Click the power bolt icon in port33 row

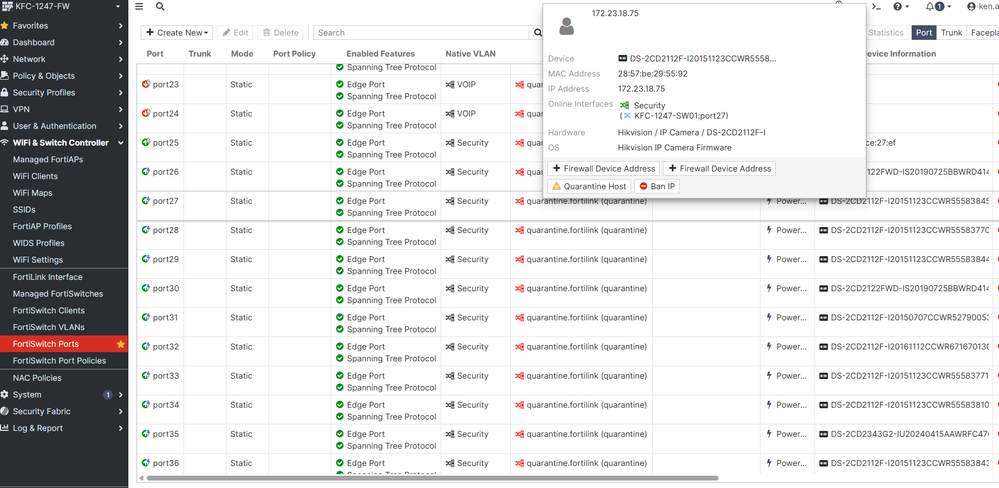(x=769, y=376)
